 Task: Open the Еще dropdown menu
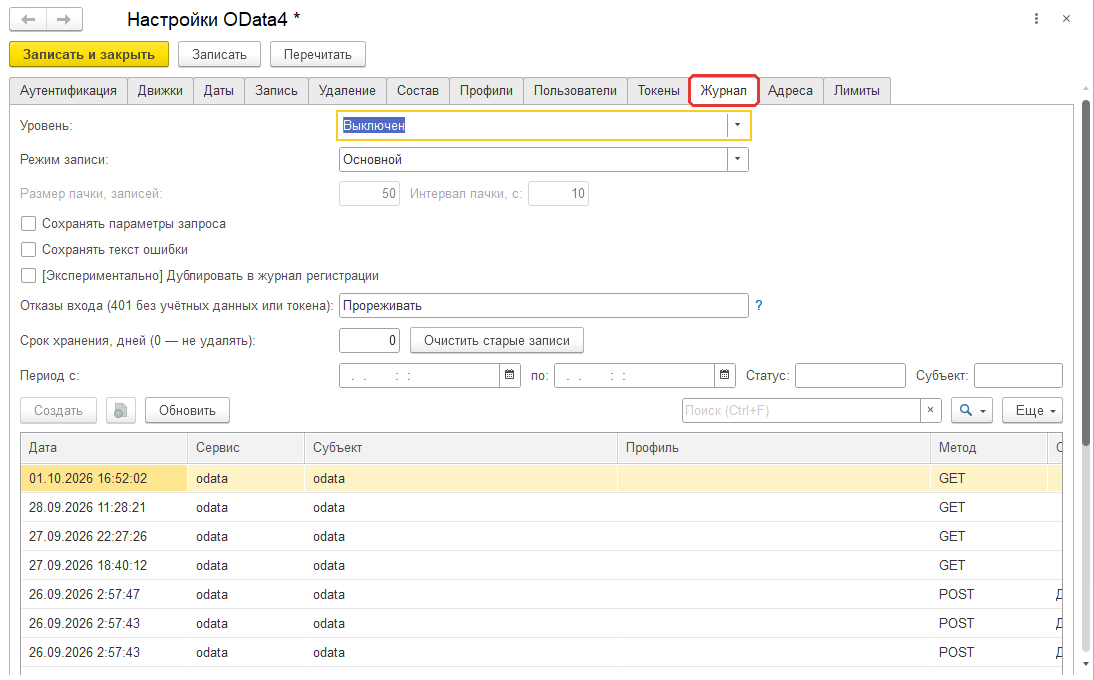pos(1033,411)
